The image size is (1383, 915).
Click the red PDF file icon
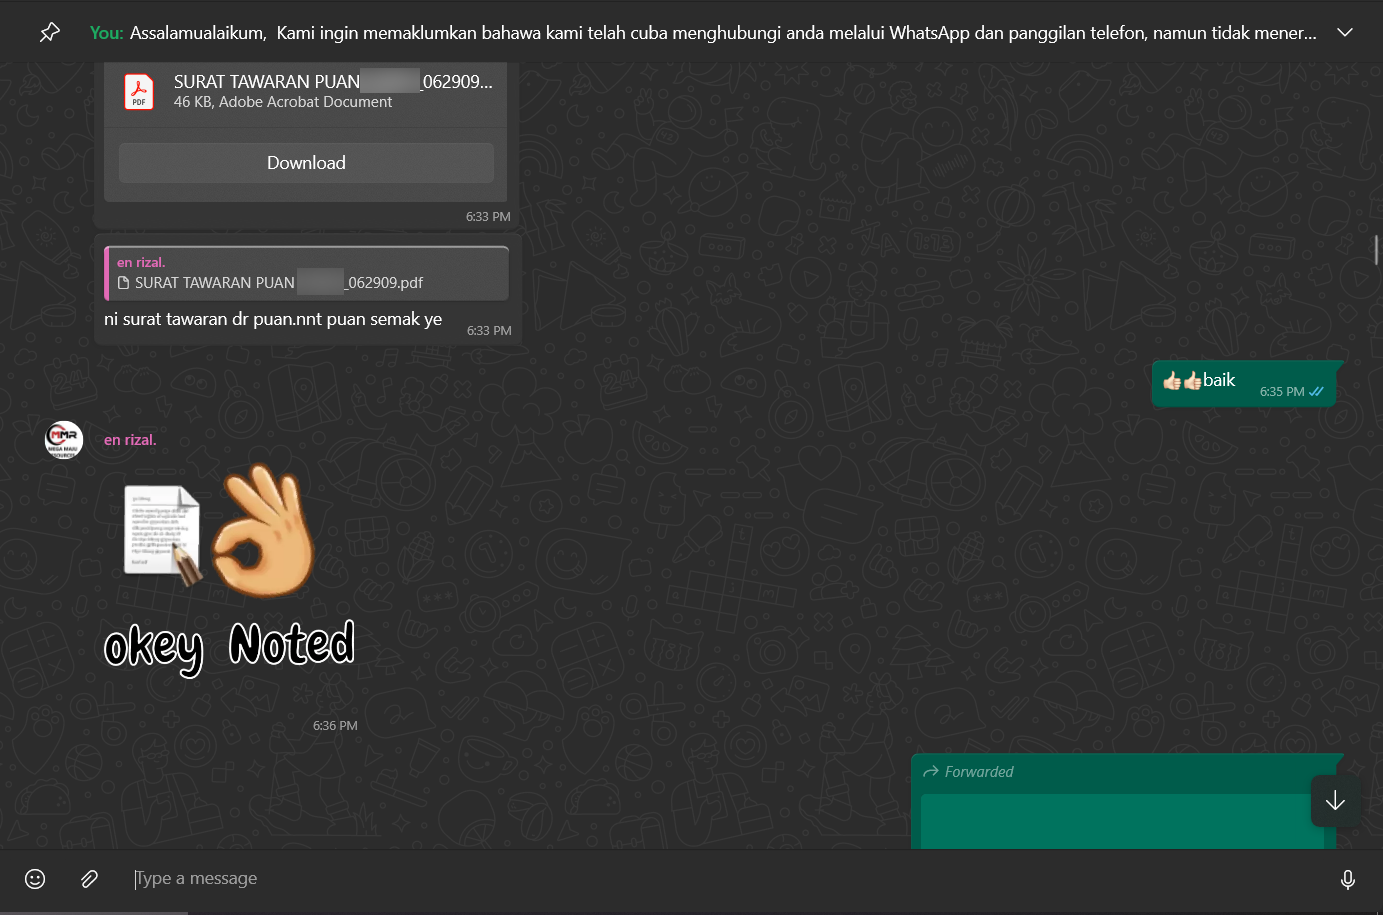tap(139, 92)
